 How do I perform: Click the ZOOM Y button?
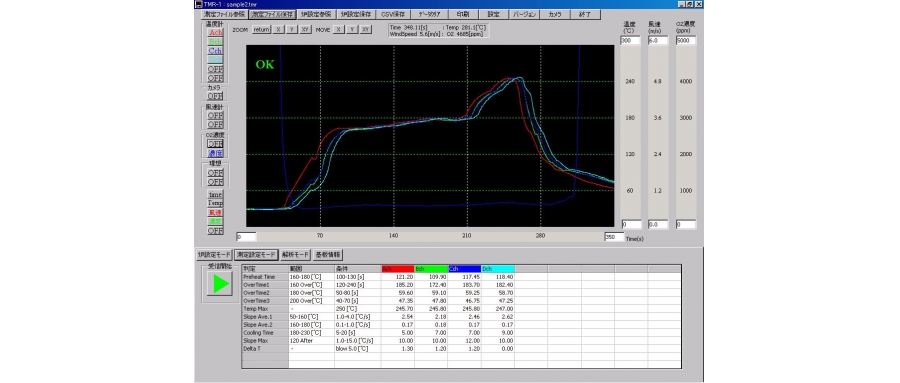pyautogui.click(x=291, y=29)
